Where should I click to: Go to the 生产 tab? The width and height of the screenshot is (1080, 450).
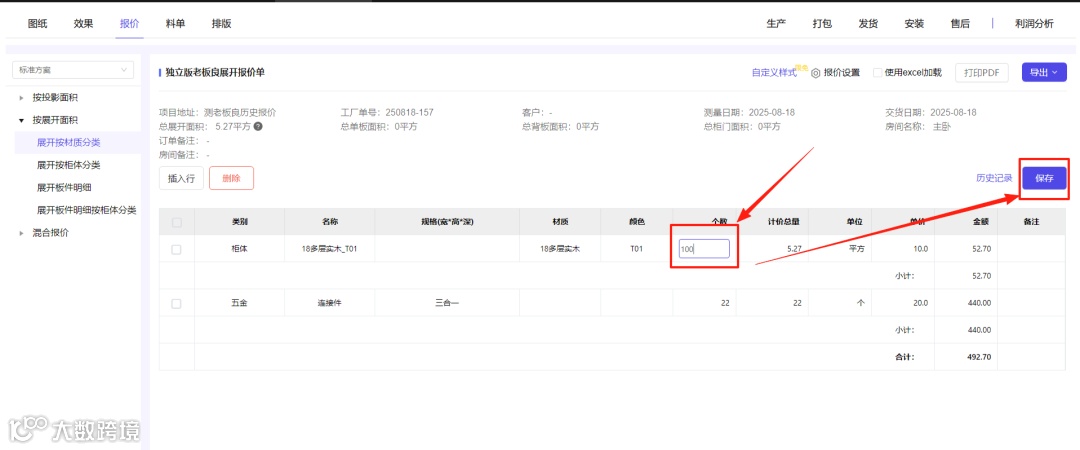(776, 23)
